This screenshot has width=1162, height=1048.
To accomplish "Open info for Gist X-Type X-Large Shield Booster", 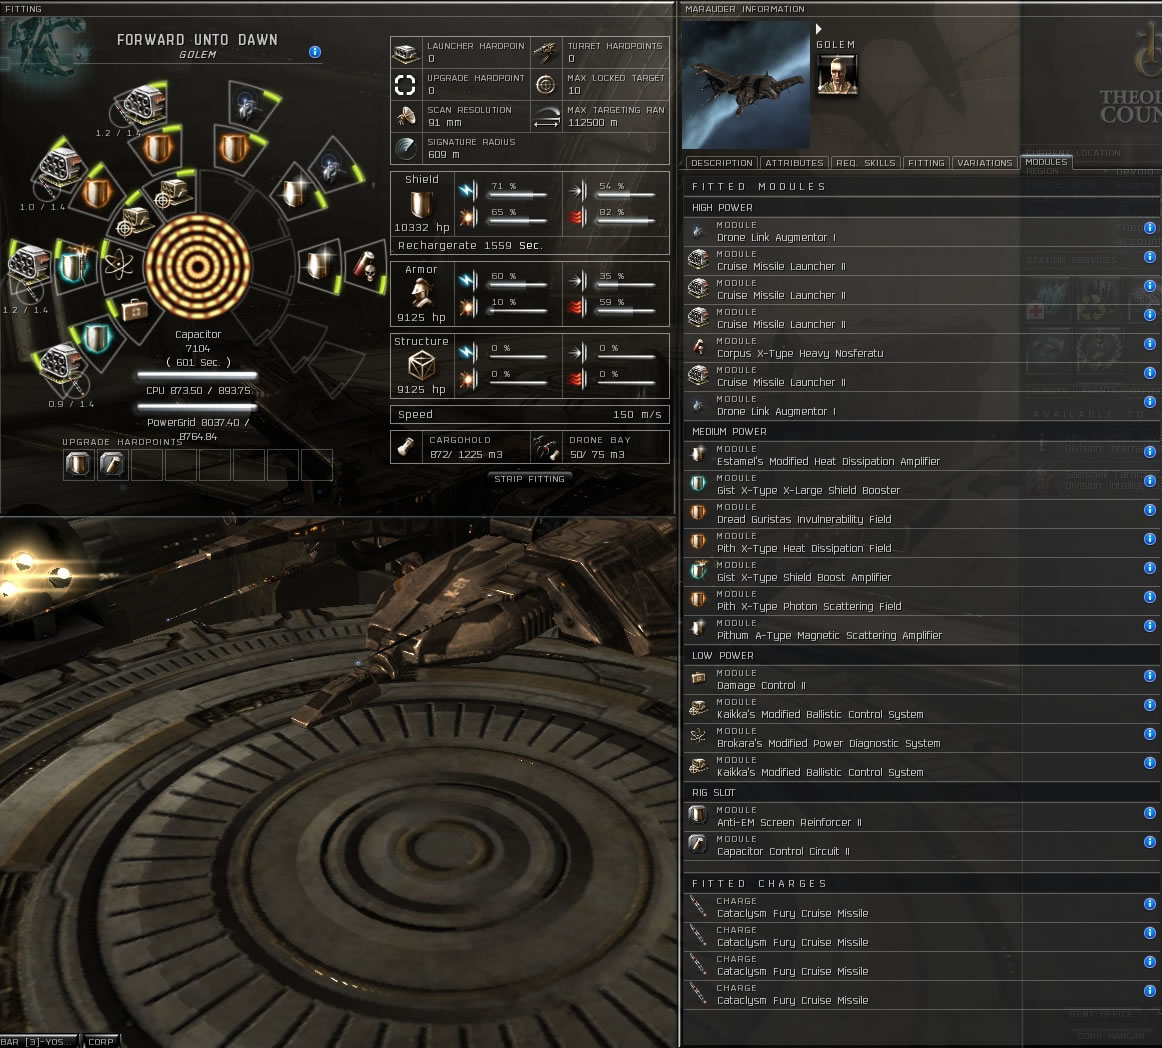I will point(1149,481).
